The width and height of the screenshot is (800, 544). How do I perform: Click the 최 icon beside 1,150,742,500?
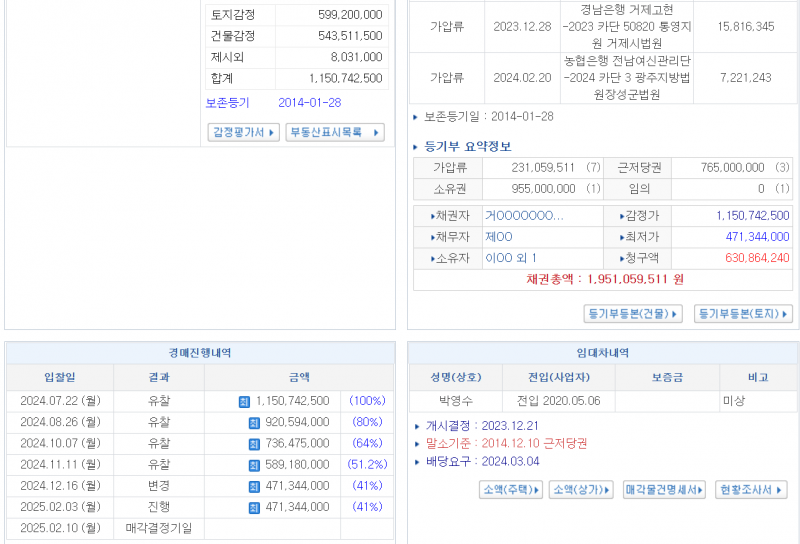point(243,401)
